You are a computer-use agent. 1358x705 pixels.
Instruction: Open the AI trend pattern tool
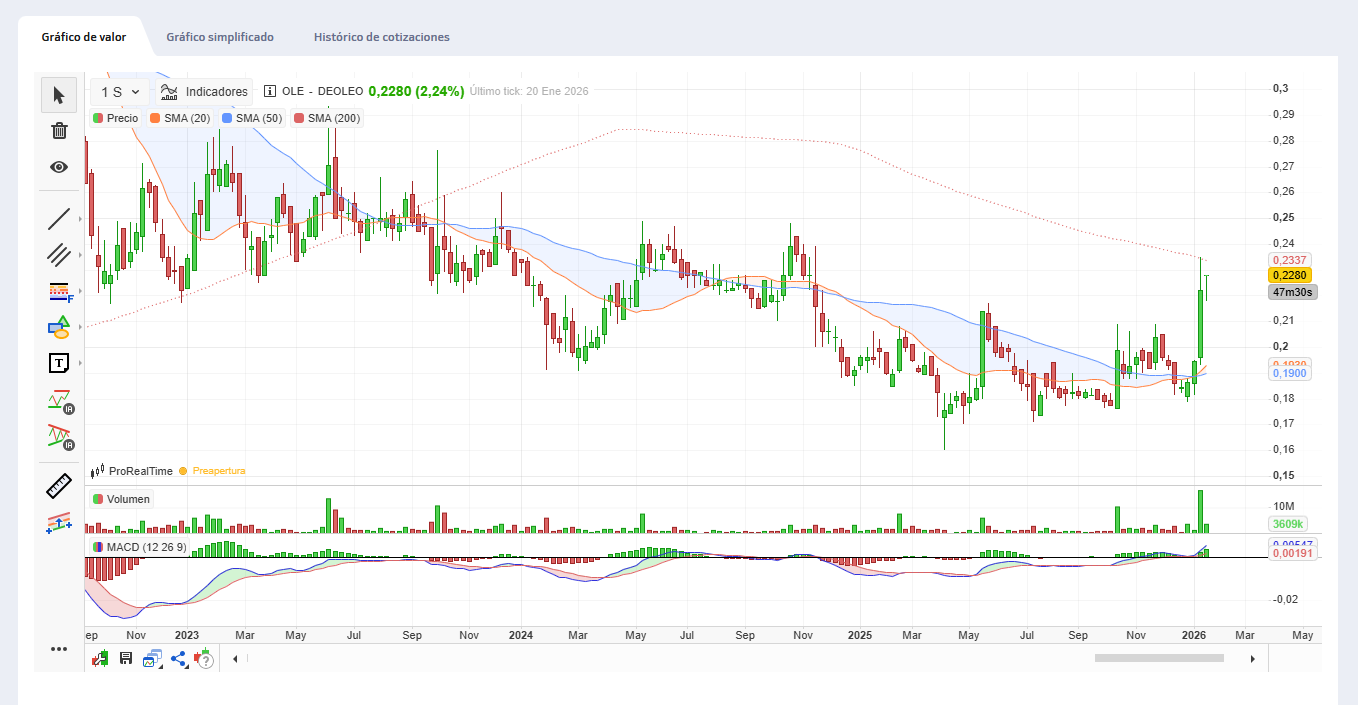click(60, 436)
